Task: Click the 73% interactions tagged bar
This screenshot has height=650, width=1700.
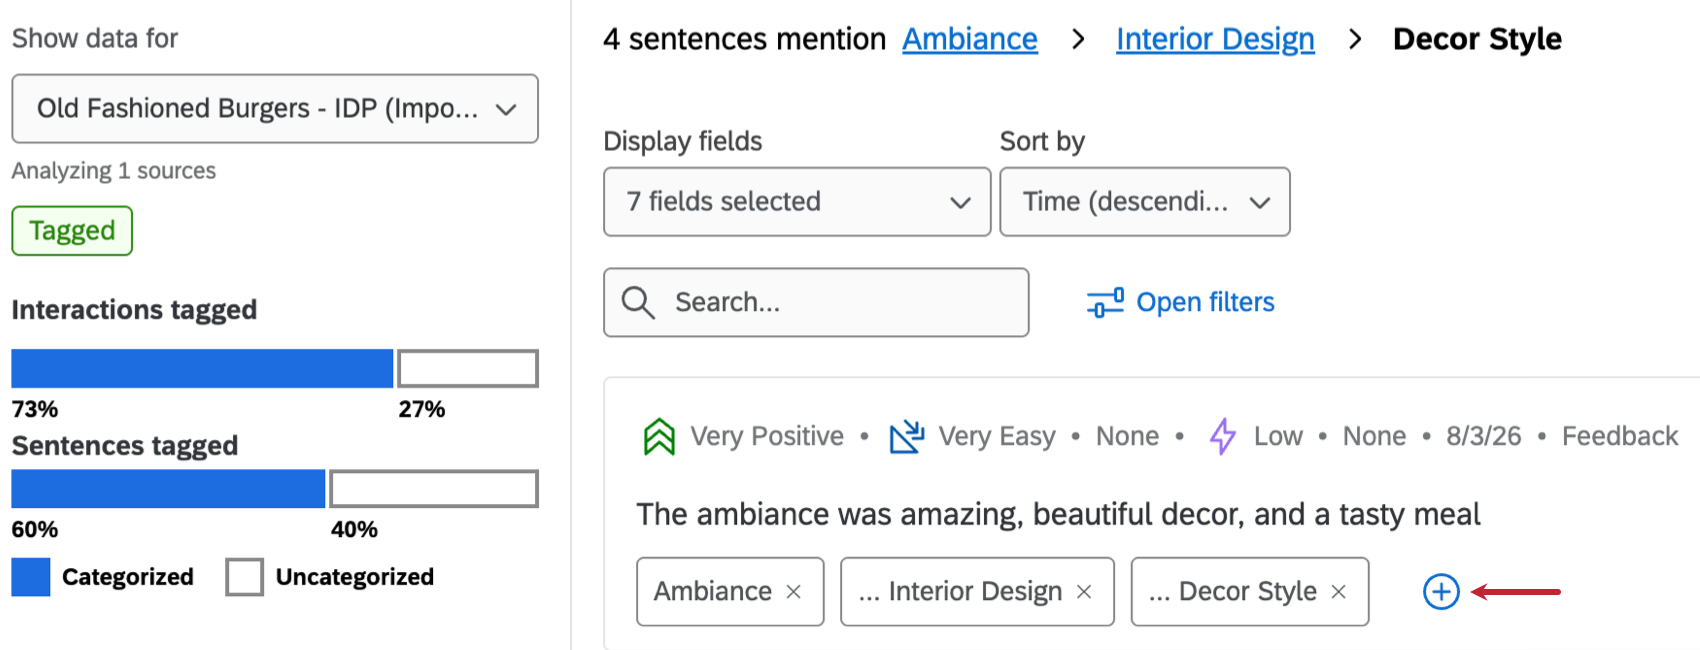Action: pos(202,369)
